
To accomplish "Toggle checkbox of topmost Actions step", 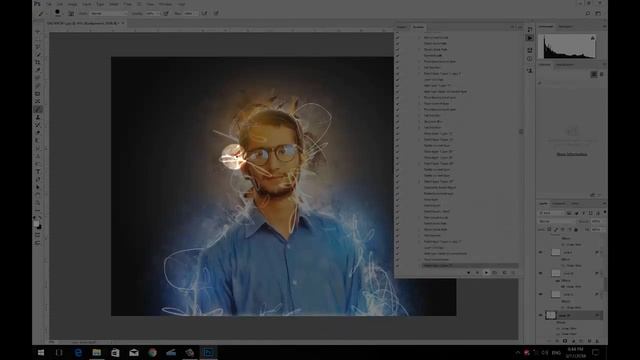I will point(398,37).
